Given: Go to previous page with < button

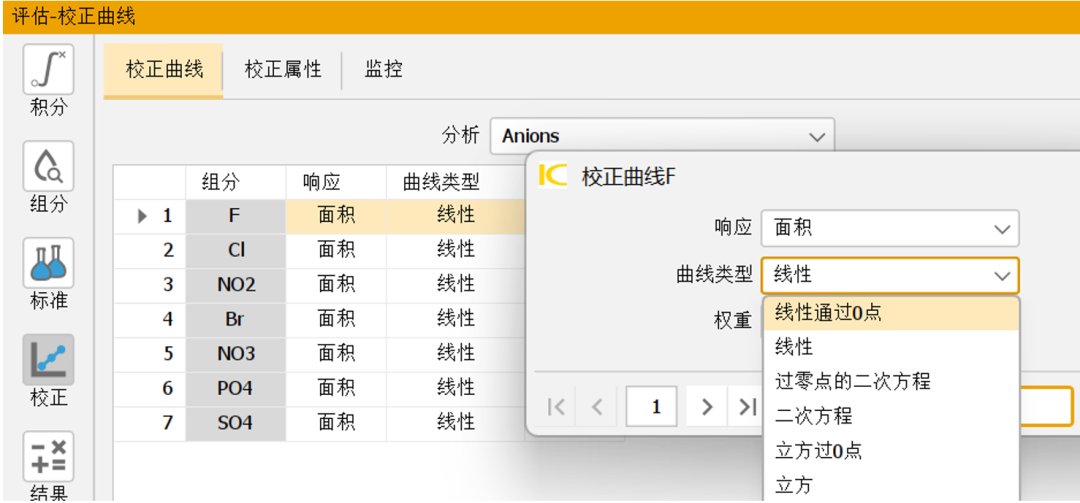Looking at the screenshot, I should pos(596,407).
